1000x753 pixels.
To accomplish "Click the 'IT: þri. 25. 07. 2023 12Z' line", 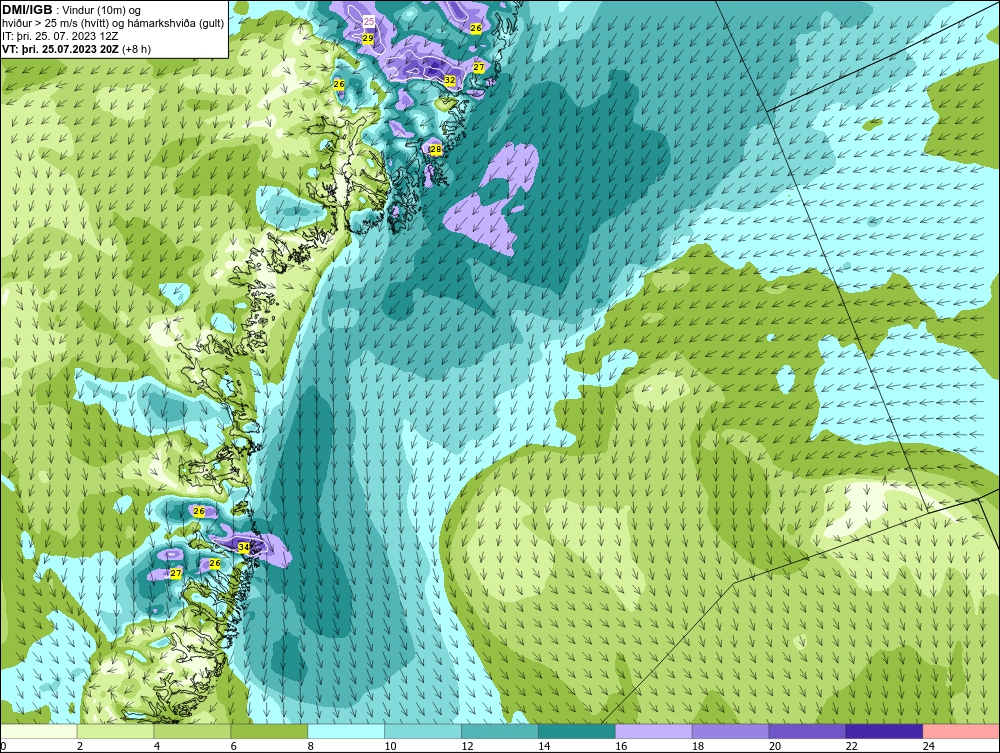I will coord(60,36).
